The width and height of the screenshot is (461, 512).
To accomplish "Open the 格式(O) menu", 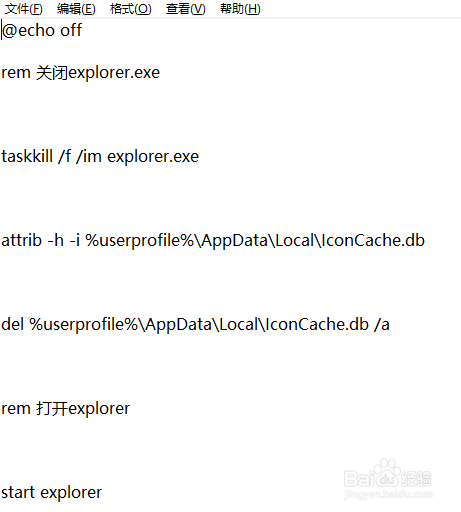I will (131, 9).
